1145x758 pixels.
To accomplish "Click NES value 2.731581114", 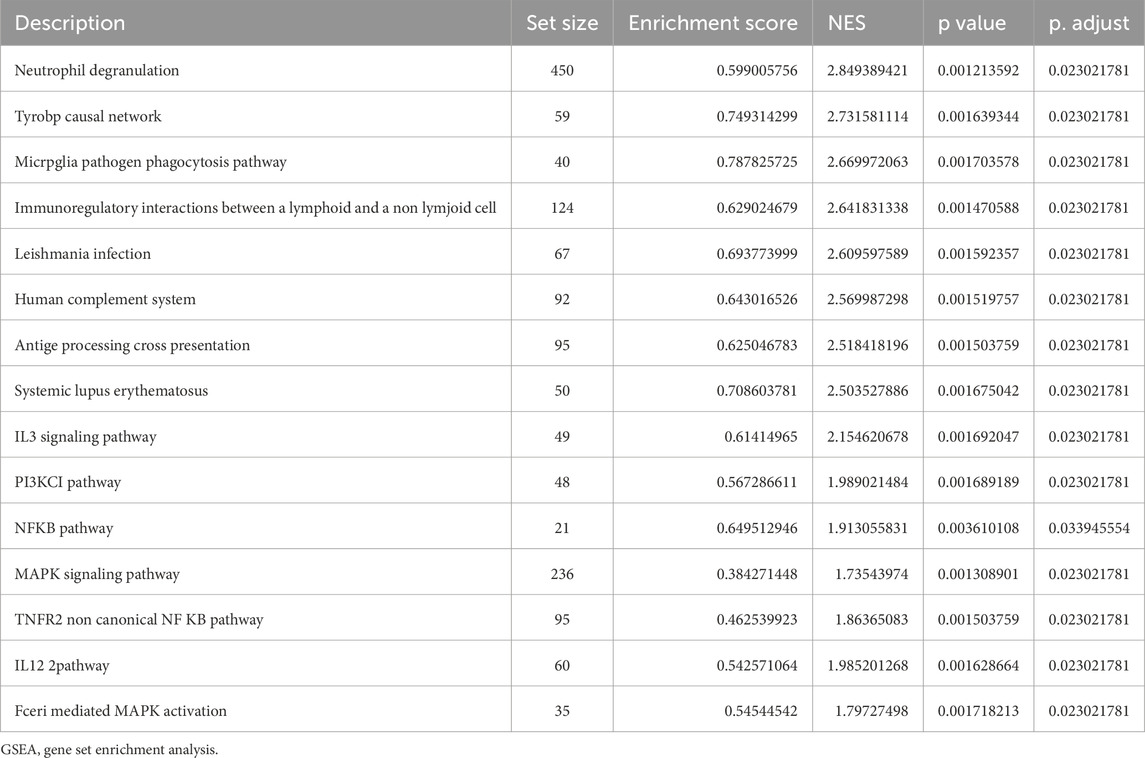I will tap(868, 116).
